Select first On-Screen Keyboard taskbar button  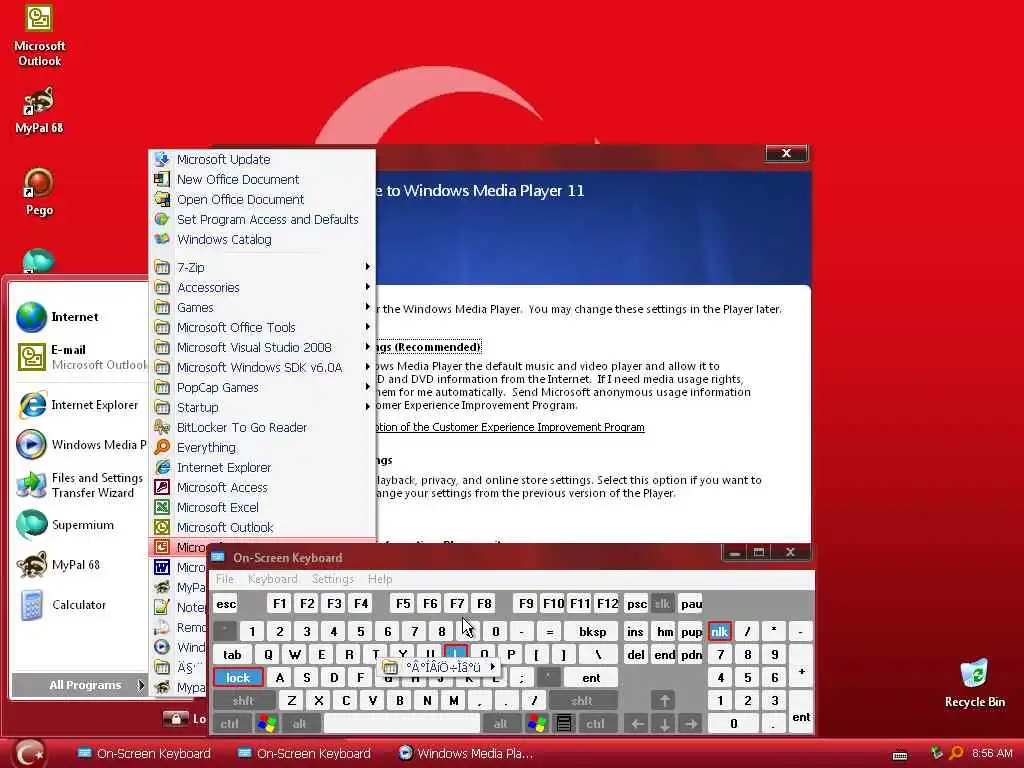click(x=144, y=754)
